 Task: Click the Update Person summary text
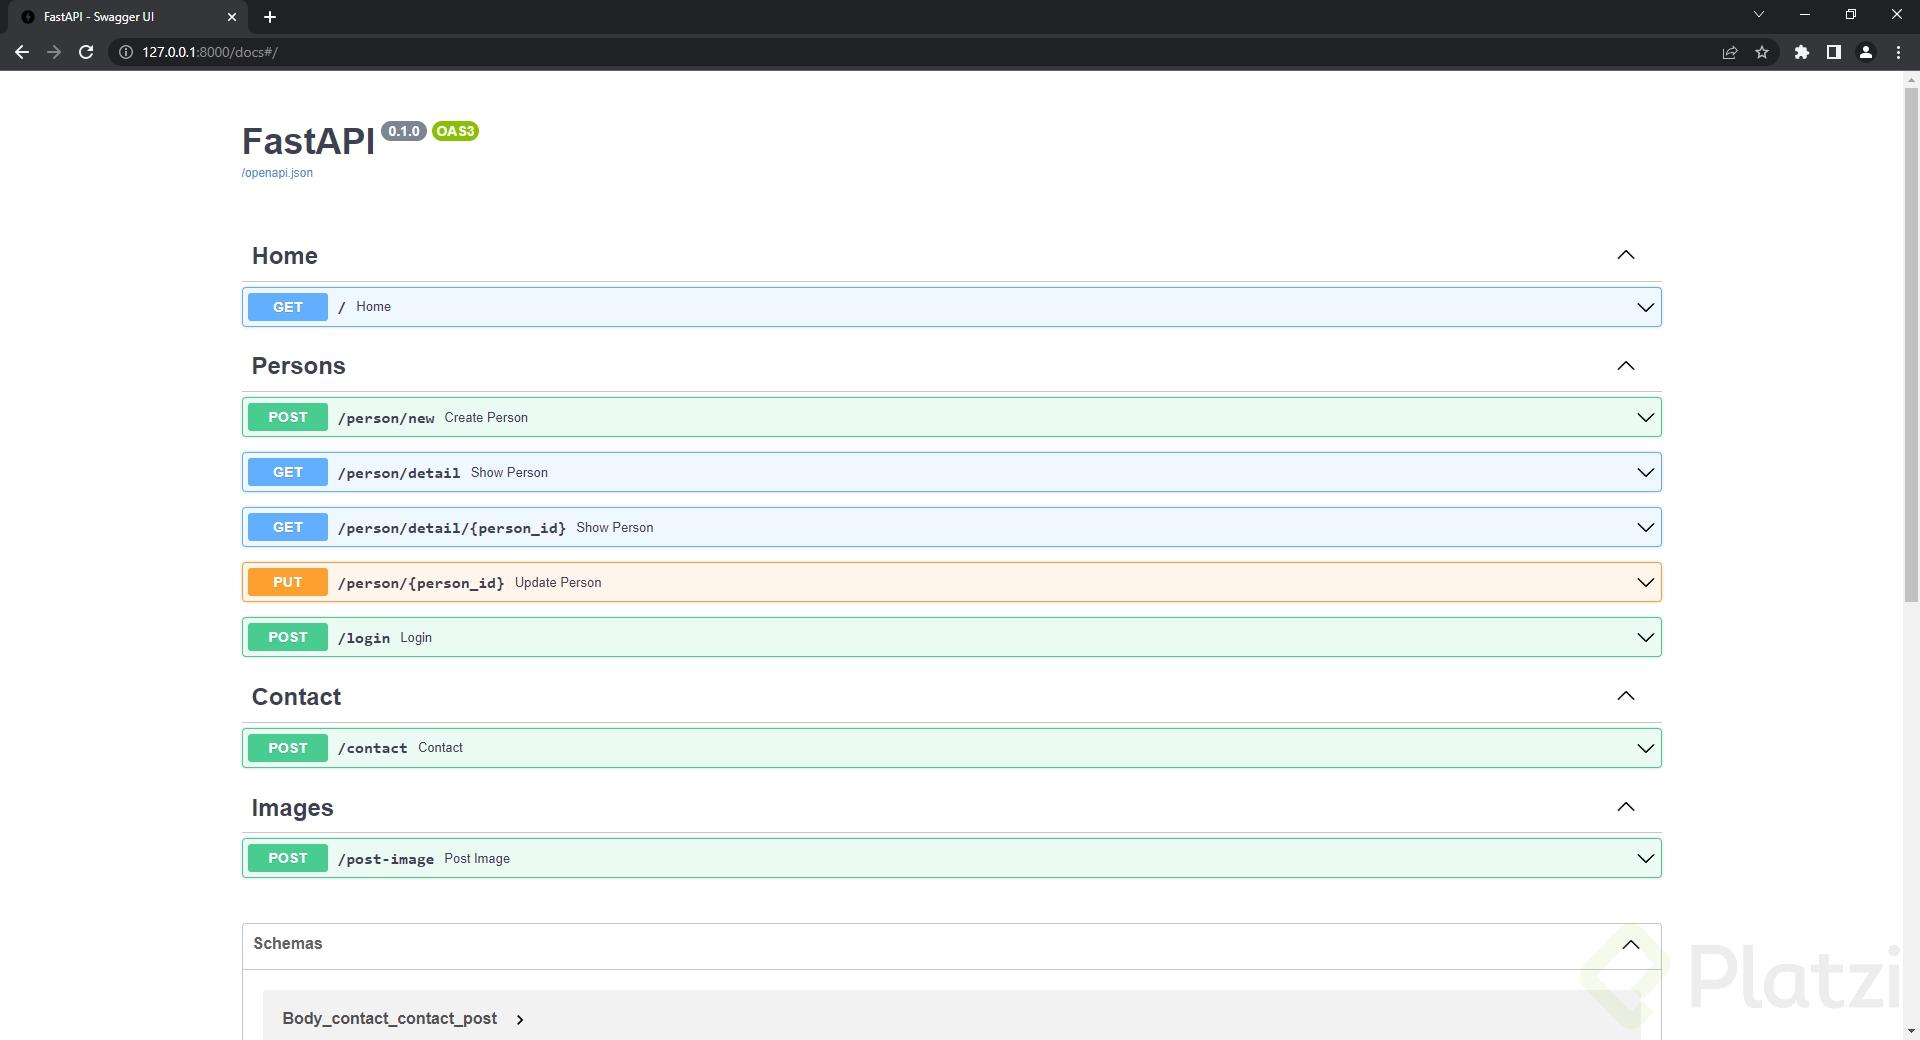pyautogui.click(x=558, y=583)
